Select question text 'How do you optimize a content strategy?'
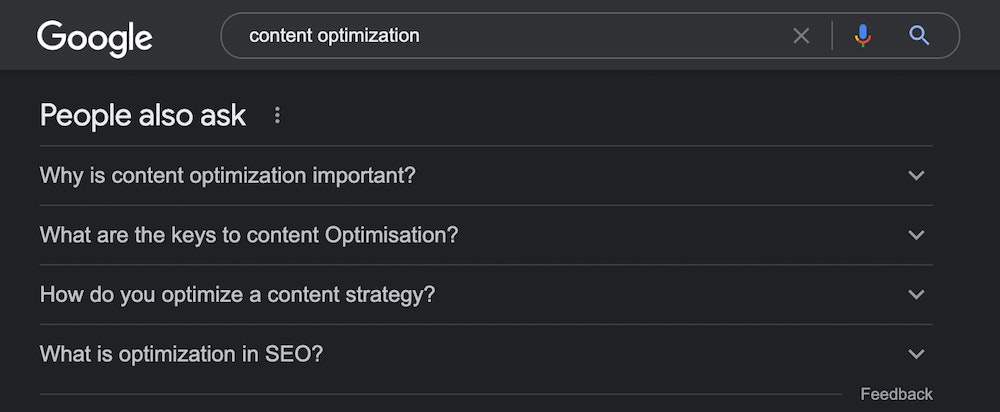This screenshot has height=412, width=1000. (x=237, y=295)
